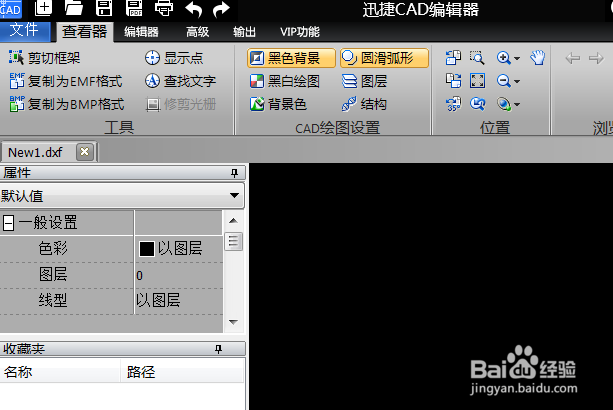Image resolution: width=613 pixels, height=410 pixels.
Task: Click the zoom window magnifier icon
Action: (477, 58)
